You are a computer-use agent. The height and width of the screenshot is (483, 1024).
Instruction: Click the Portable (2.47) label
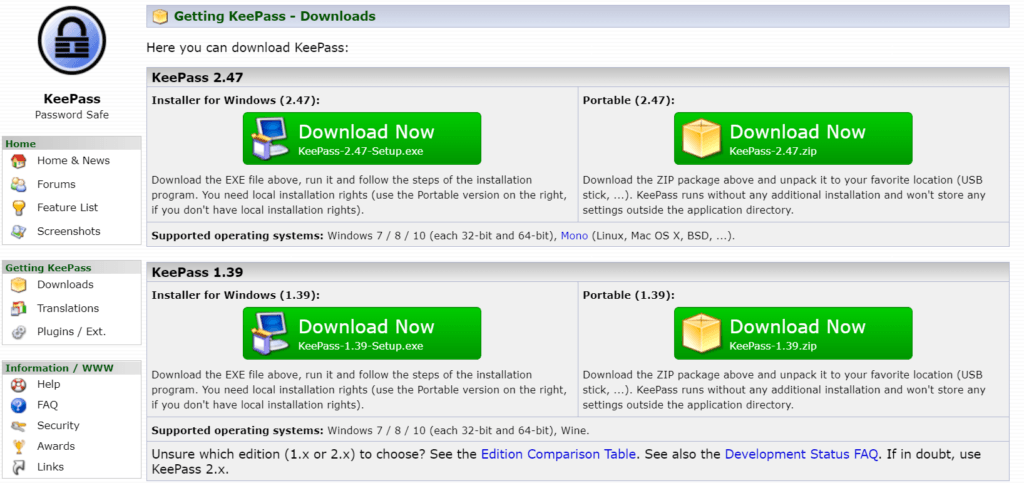coord(628,101)
